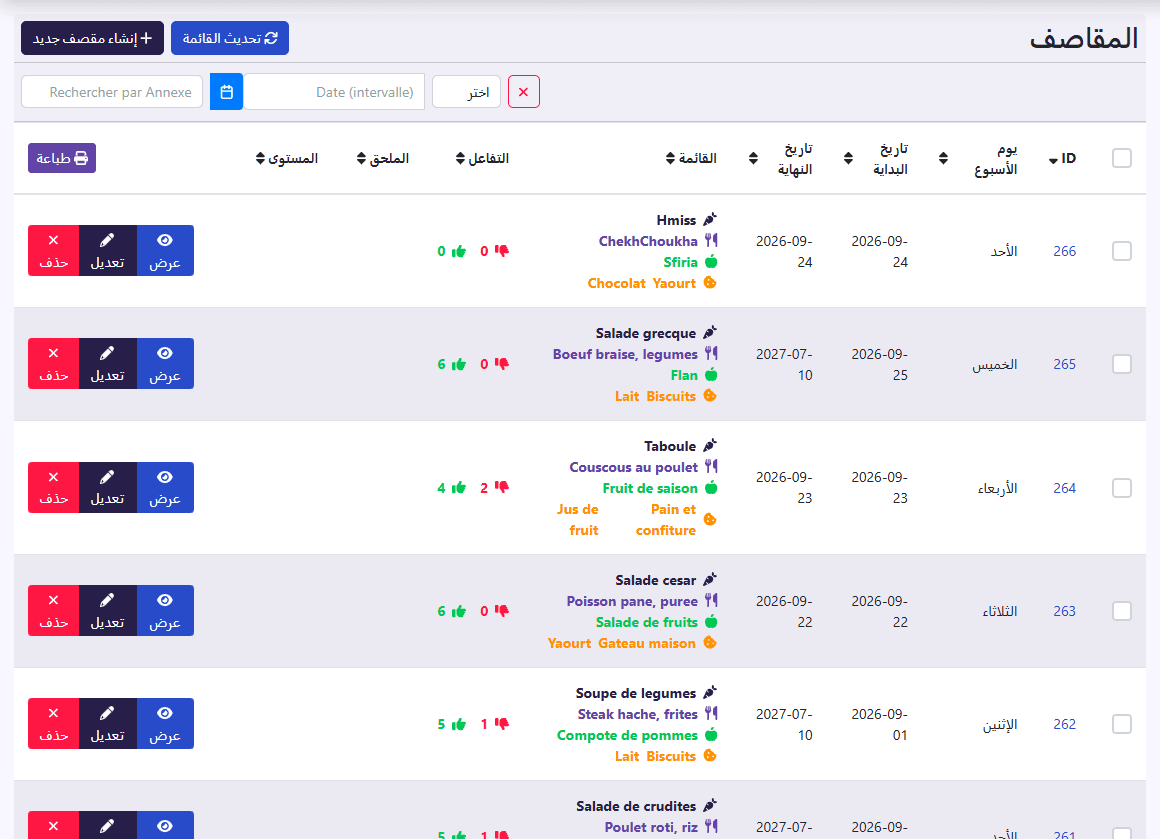This screenshot has width=1160, height=839.
Task: Check the box for row 266
Action: 1122,251
